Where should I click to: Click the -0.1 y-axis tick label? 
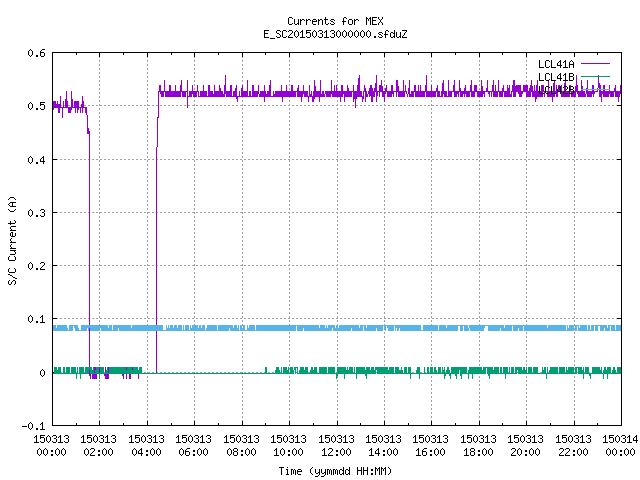[33, 426]
